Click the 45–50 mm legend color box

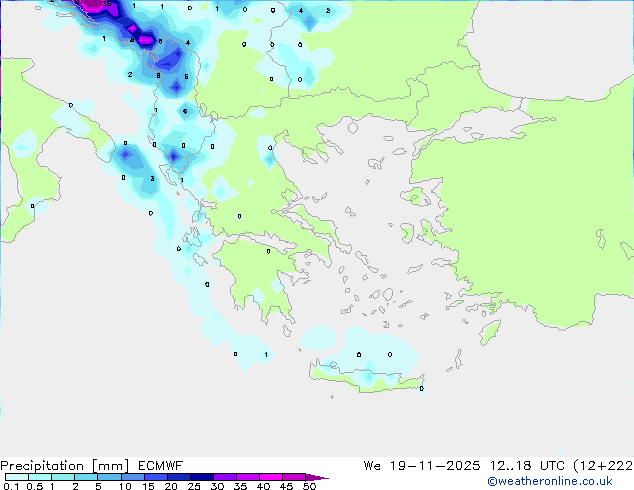tap(294, 477)
